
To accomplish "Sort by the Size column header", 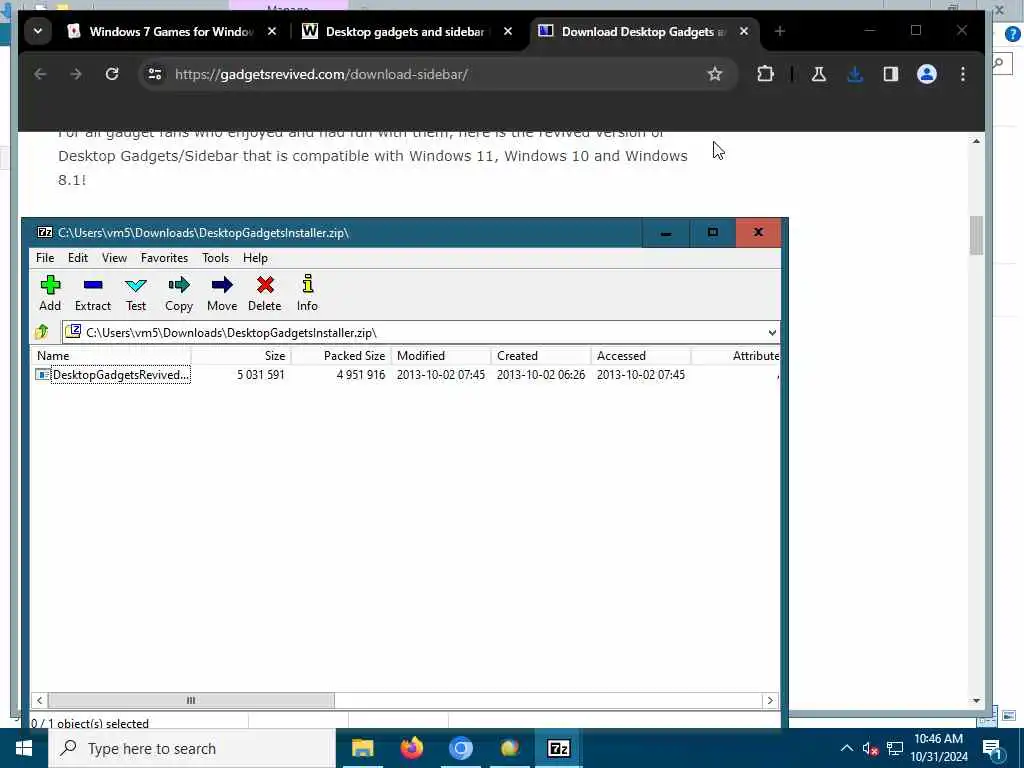I will click(241, 356).
